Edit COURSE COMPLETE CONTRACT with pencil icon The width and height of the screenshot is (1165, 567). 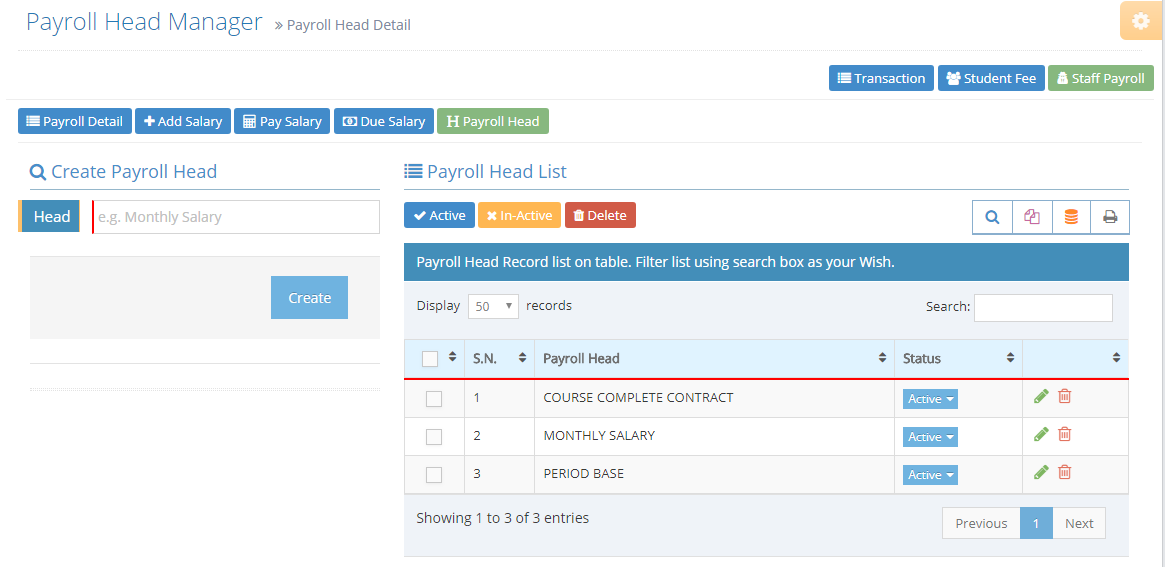point(1041,396)
